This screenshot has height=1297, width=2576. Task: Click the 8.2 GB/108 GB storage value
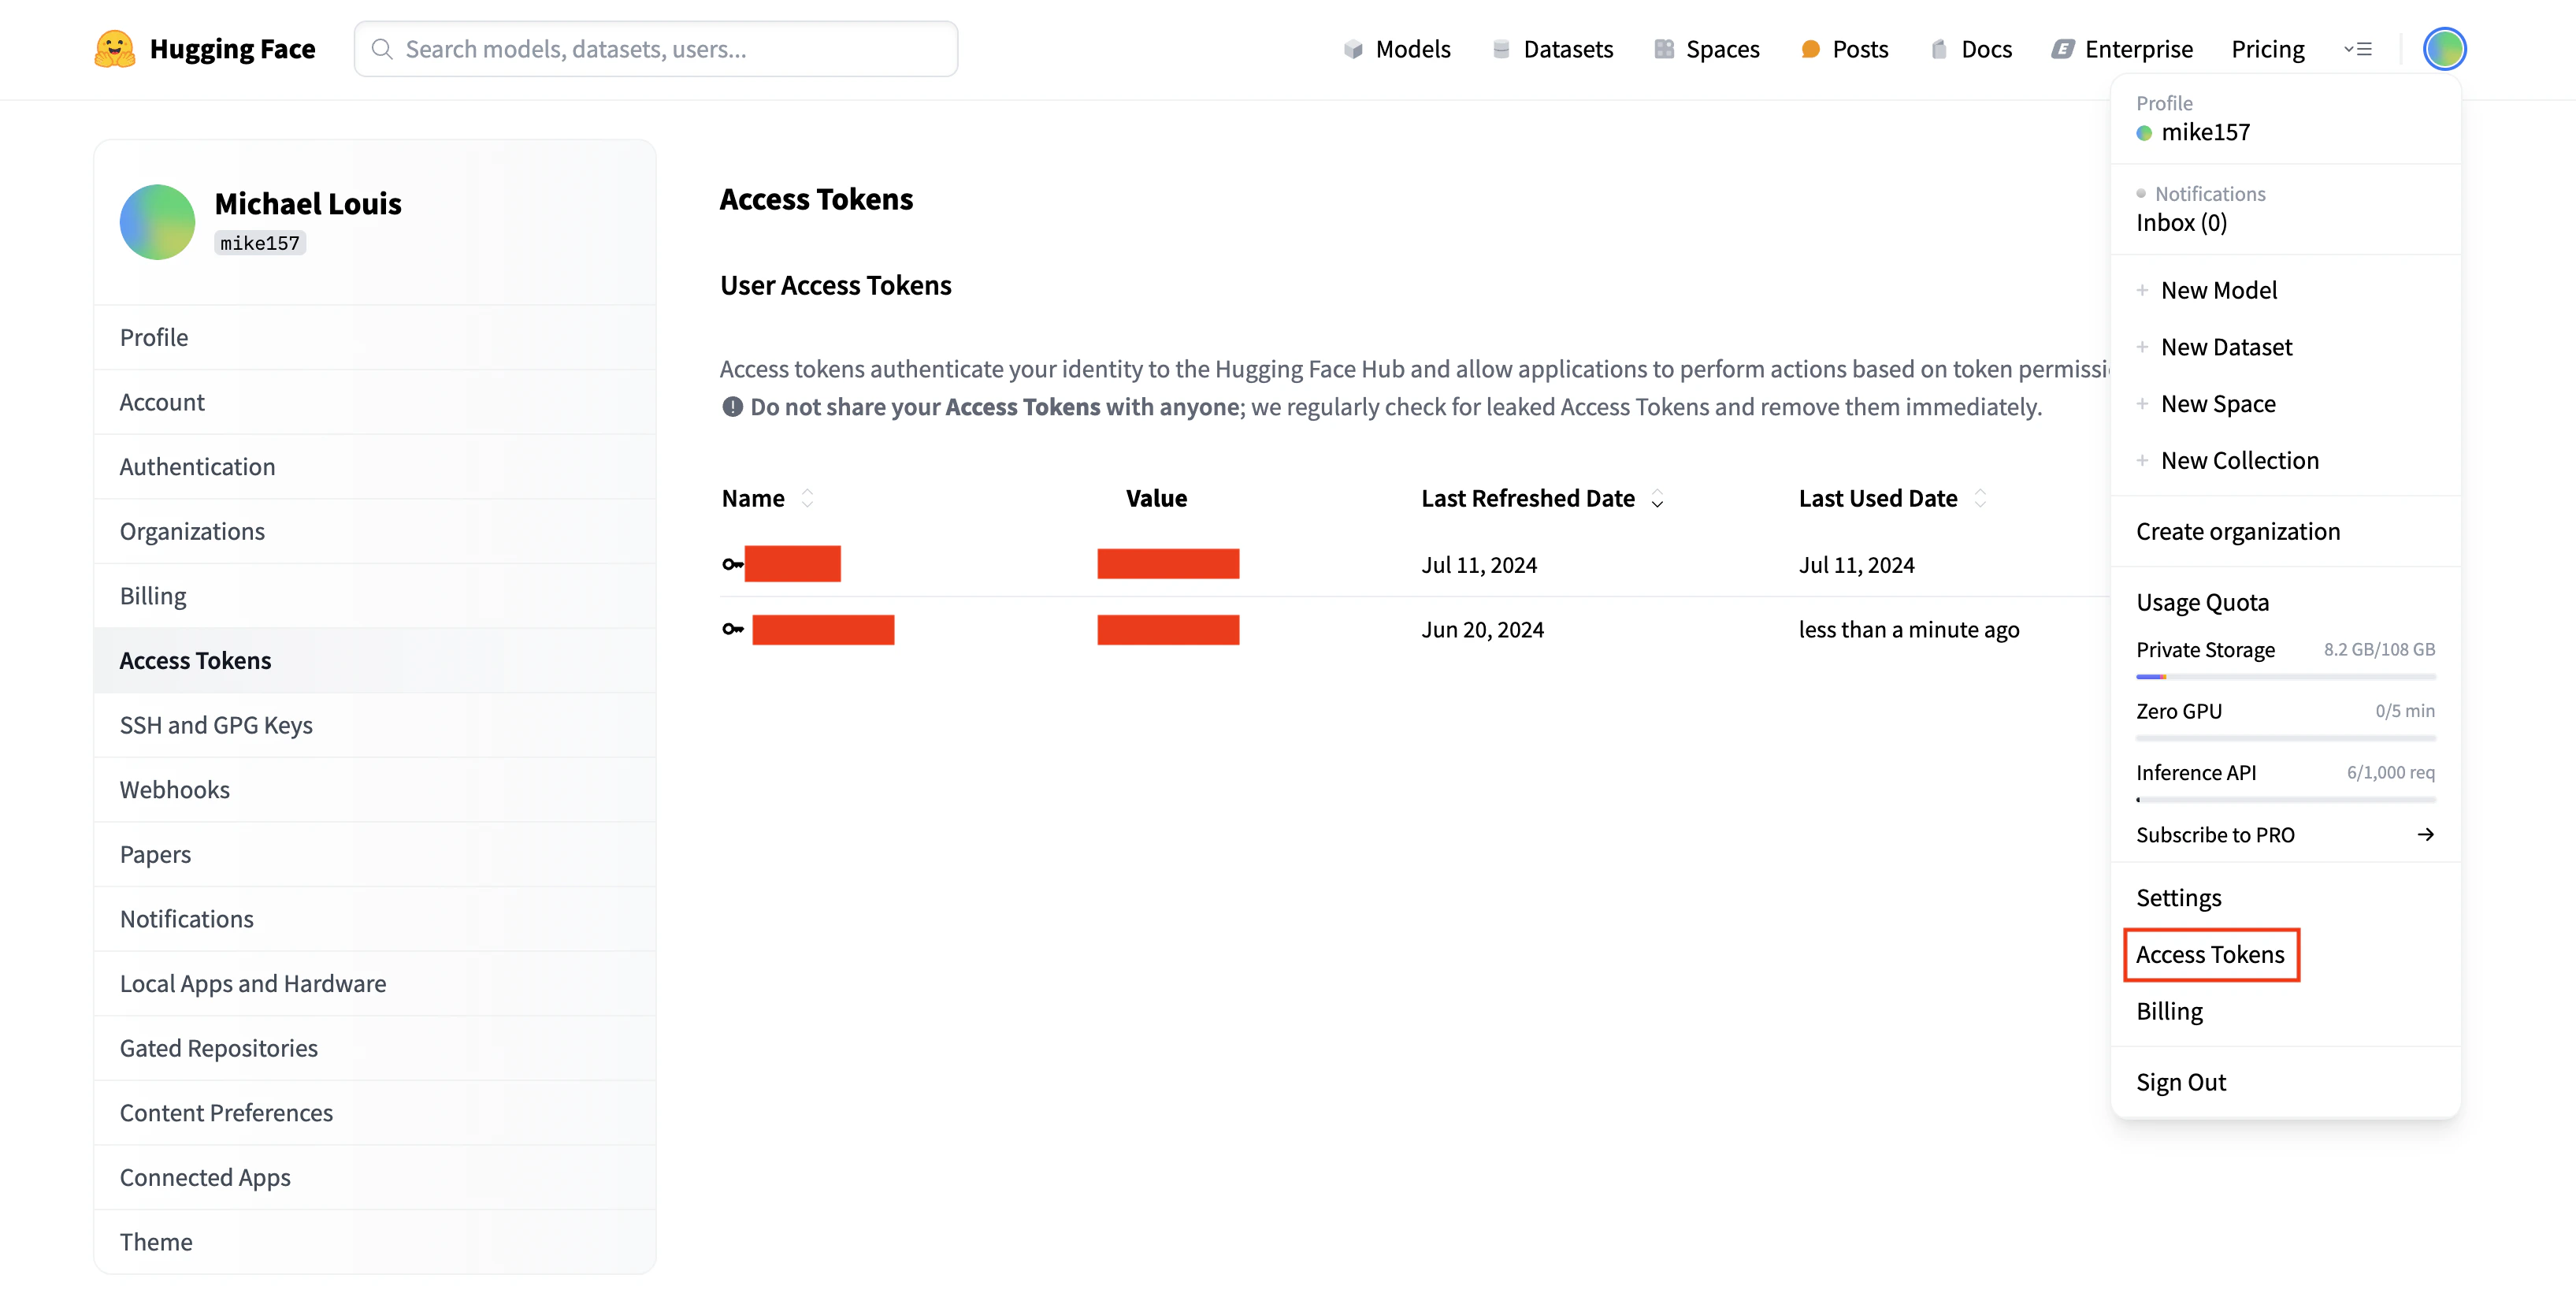[2379, 650]
